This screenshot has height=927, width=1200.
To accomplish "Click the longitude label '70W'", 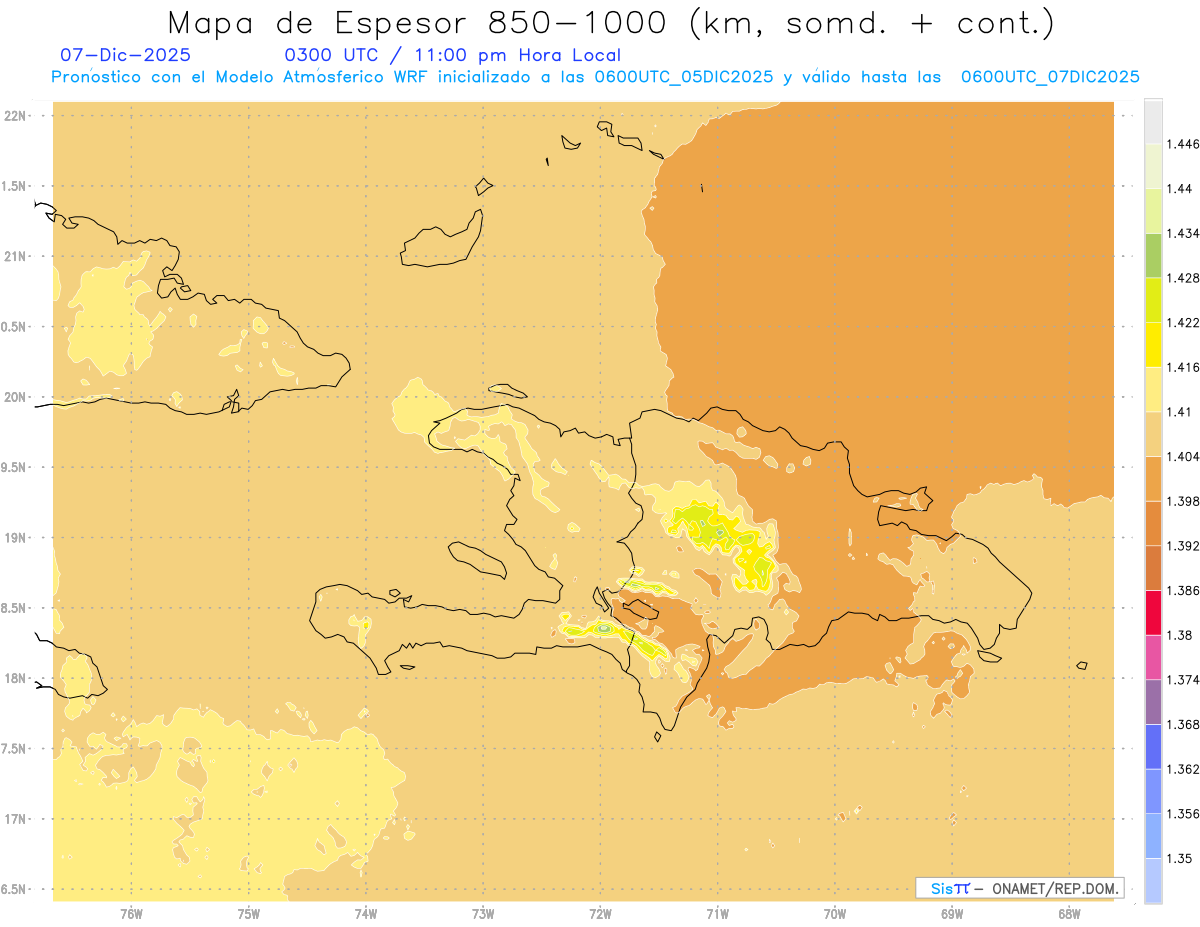I will (x=835, y=913).
